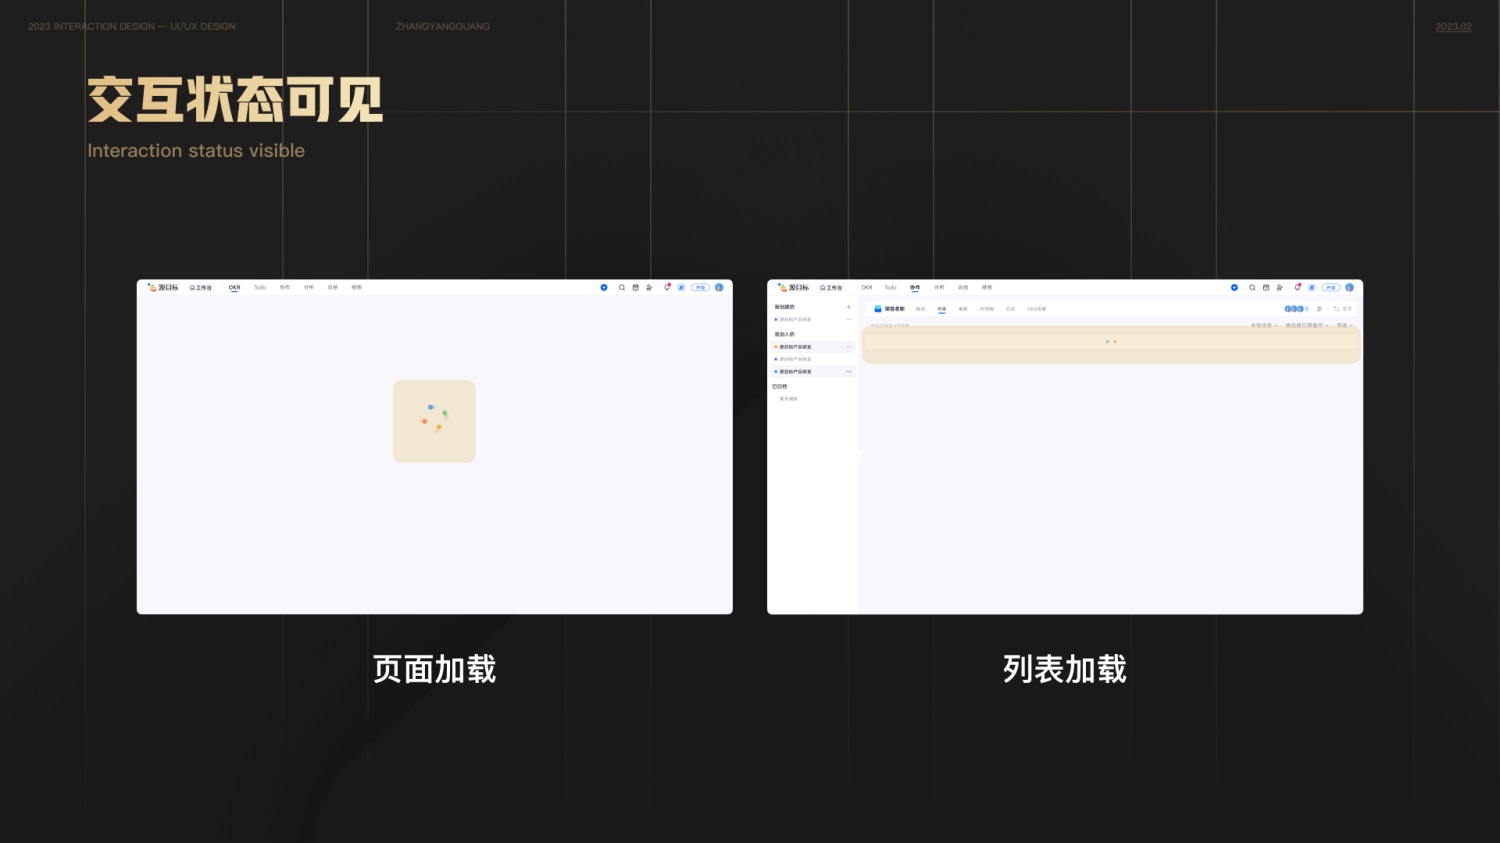The height and width of the screenshot is (843, 1500).
Task: Click the invite member icon in header
Action: point(1281,287)
